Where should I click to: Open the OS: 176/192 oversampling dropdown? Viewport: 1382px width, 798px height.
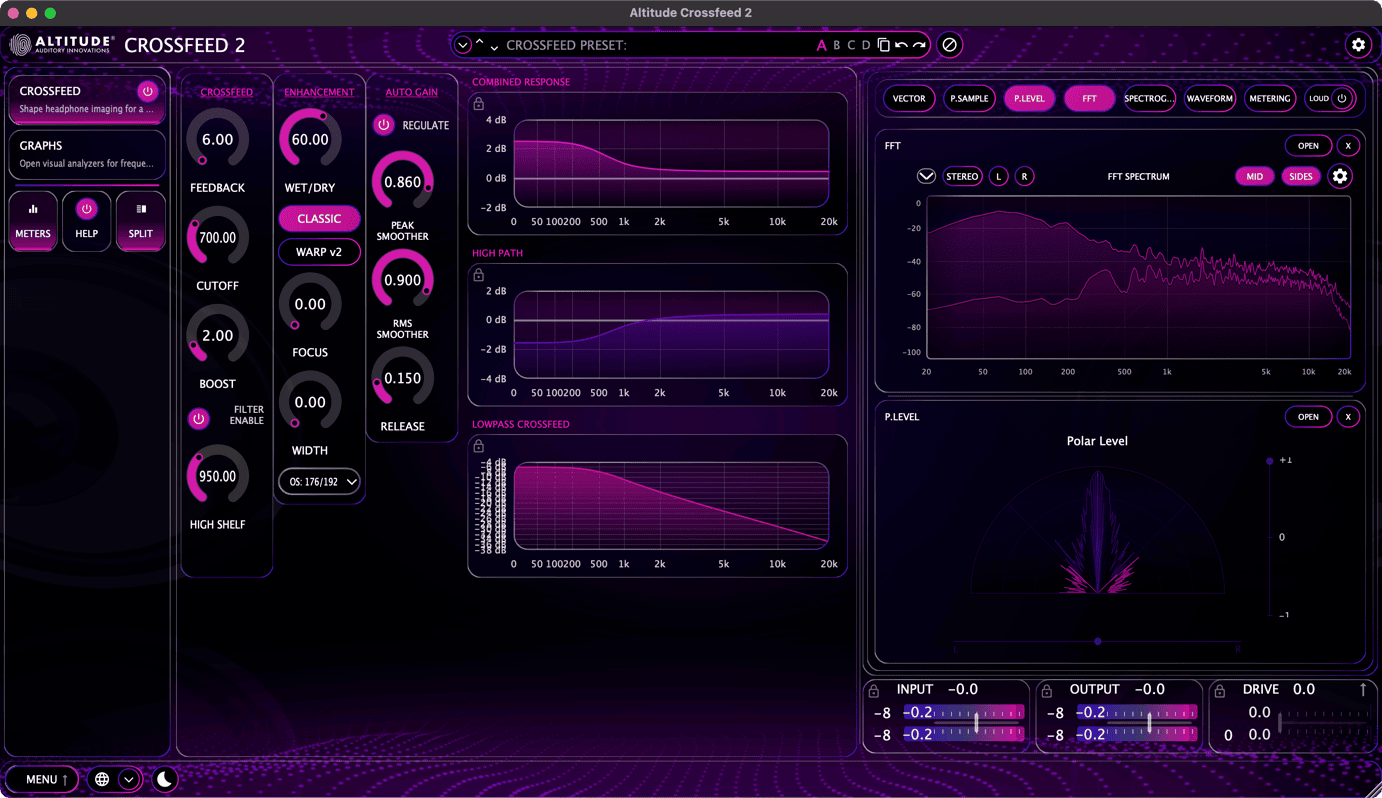[319, 482]
